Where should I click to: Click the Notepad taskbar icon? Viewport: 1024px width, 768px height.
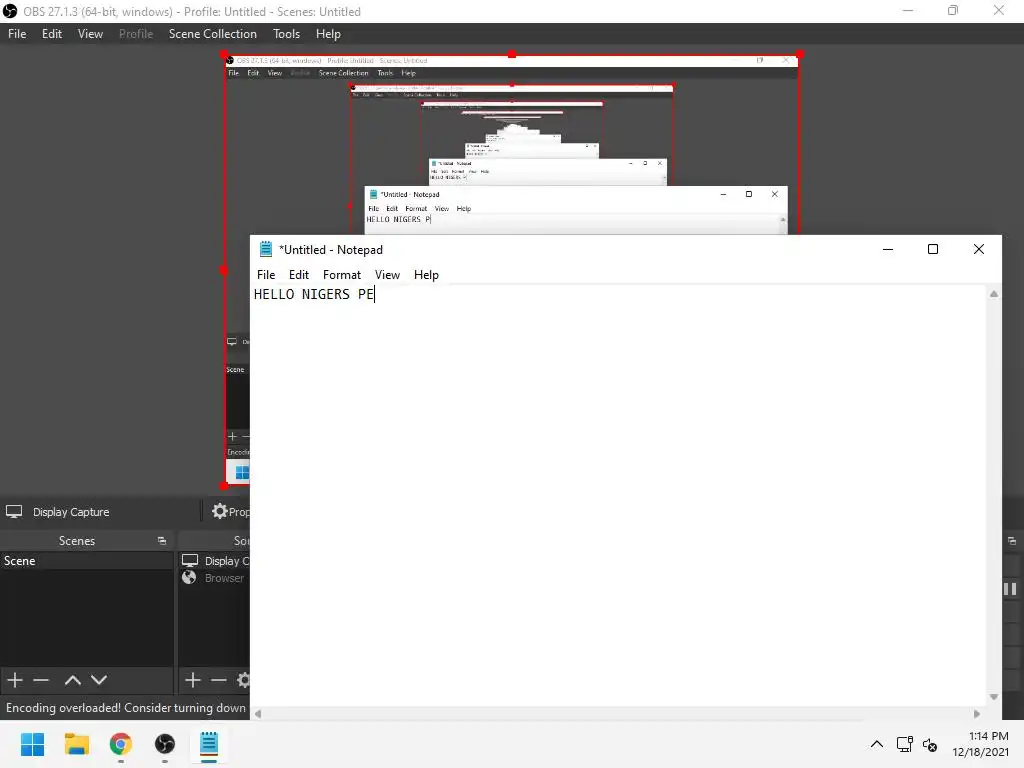click(209, 744)
